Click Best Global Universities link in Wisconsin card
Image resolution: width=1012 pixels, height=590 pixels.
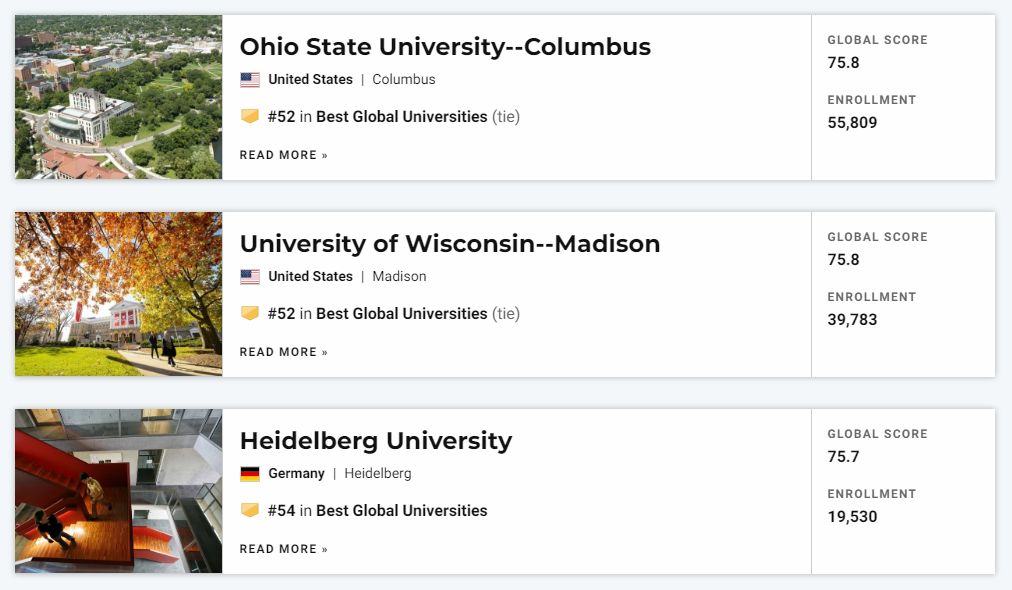(401, 314)
